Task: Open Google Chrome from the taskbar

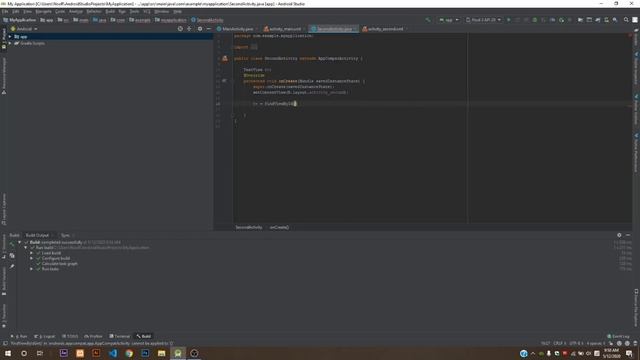Action: (x=129, y=353)
